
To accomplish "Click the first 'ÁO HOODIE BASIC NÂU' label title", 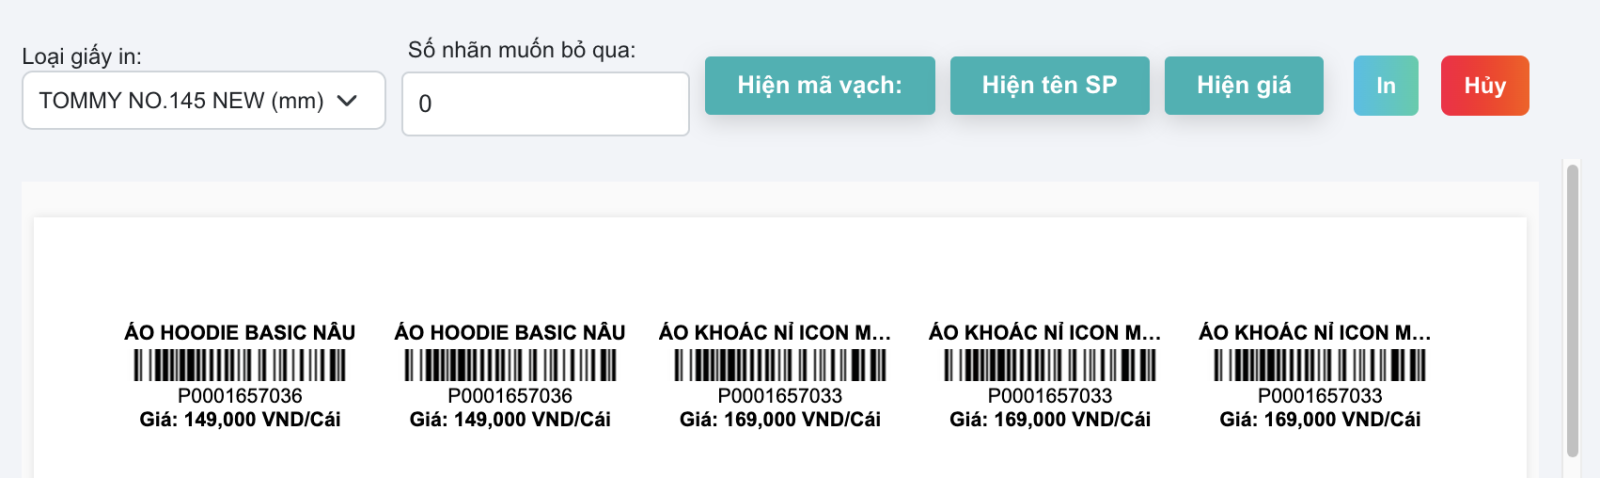I will click(240, 332).
